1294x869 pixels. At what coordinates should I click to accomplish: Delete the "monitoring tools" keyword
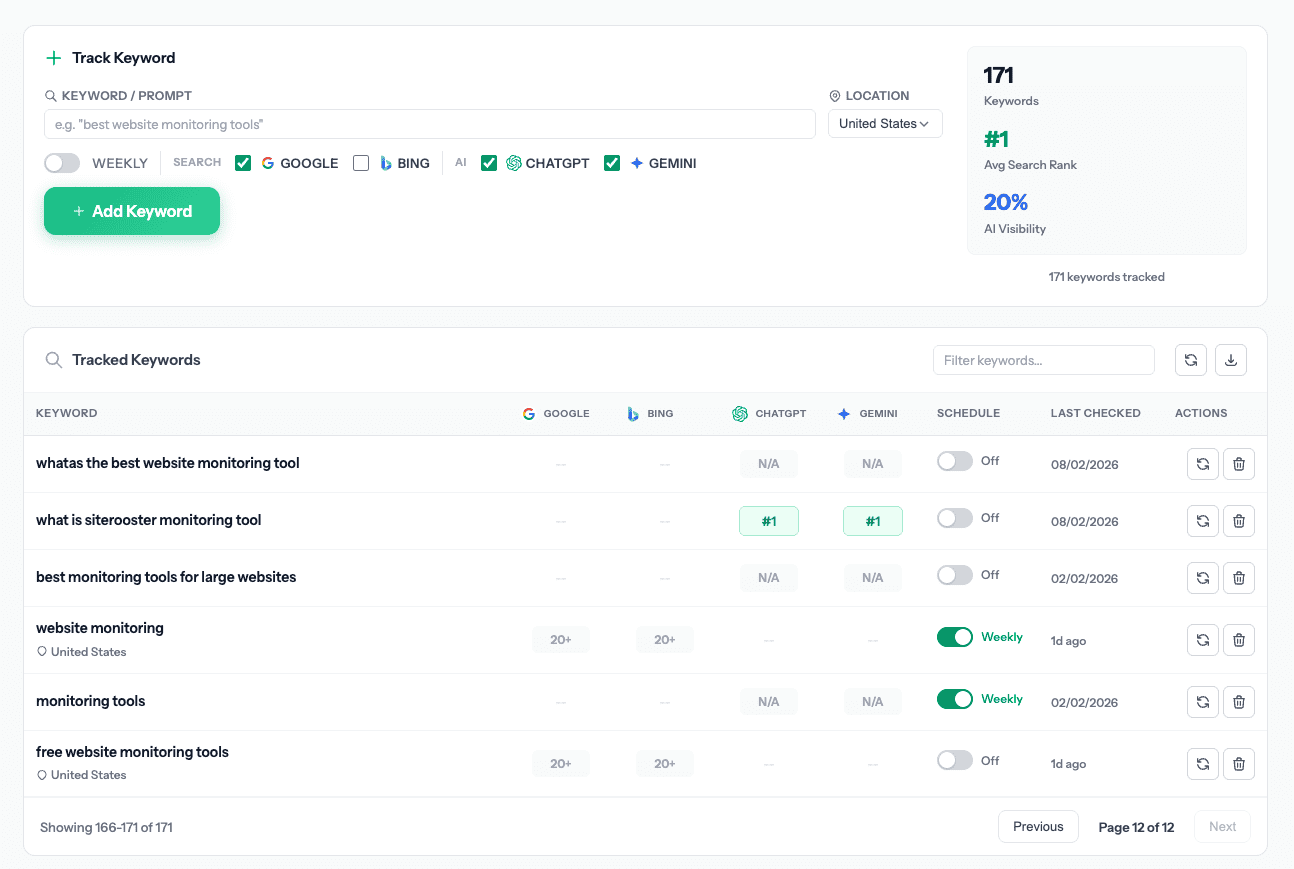tap(1238, 701)
